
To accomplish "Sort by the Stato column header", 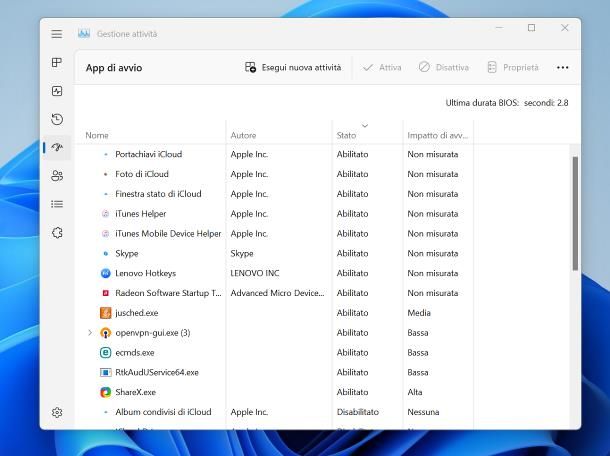I will 346,135.
